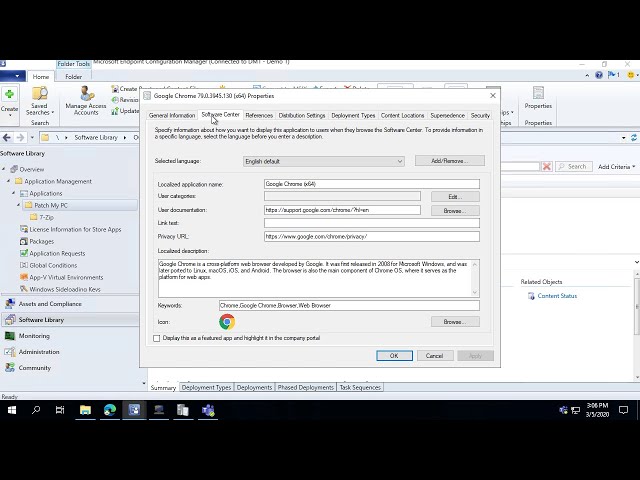Open the Assets and Compliance workspace
This screenshot has height=480, width=640.
tap(50, 304)
